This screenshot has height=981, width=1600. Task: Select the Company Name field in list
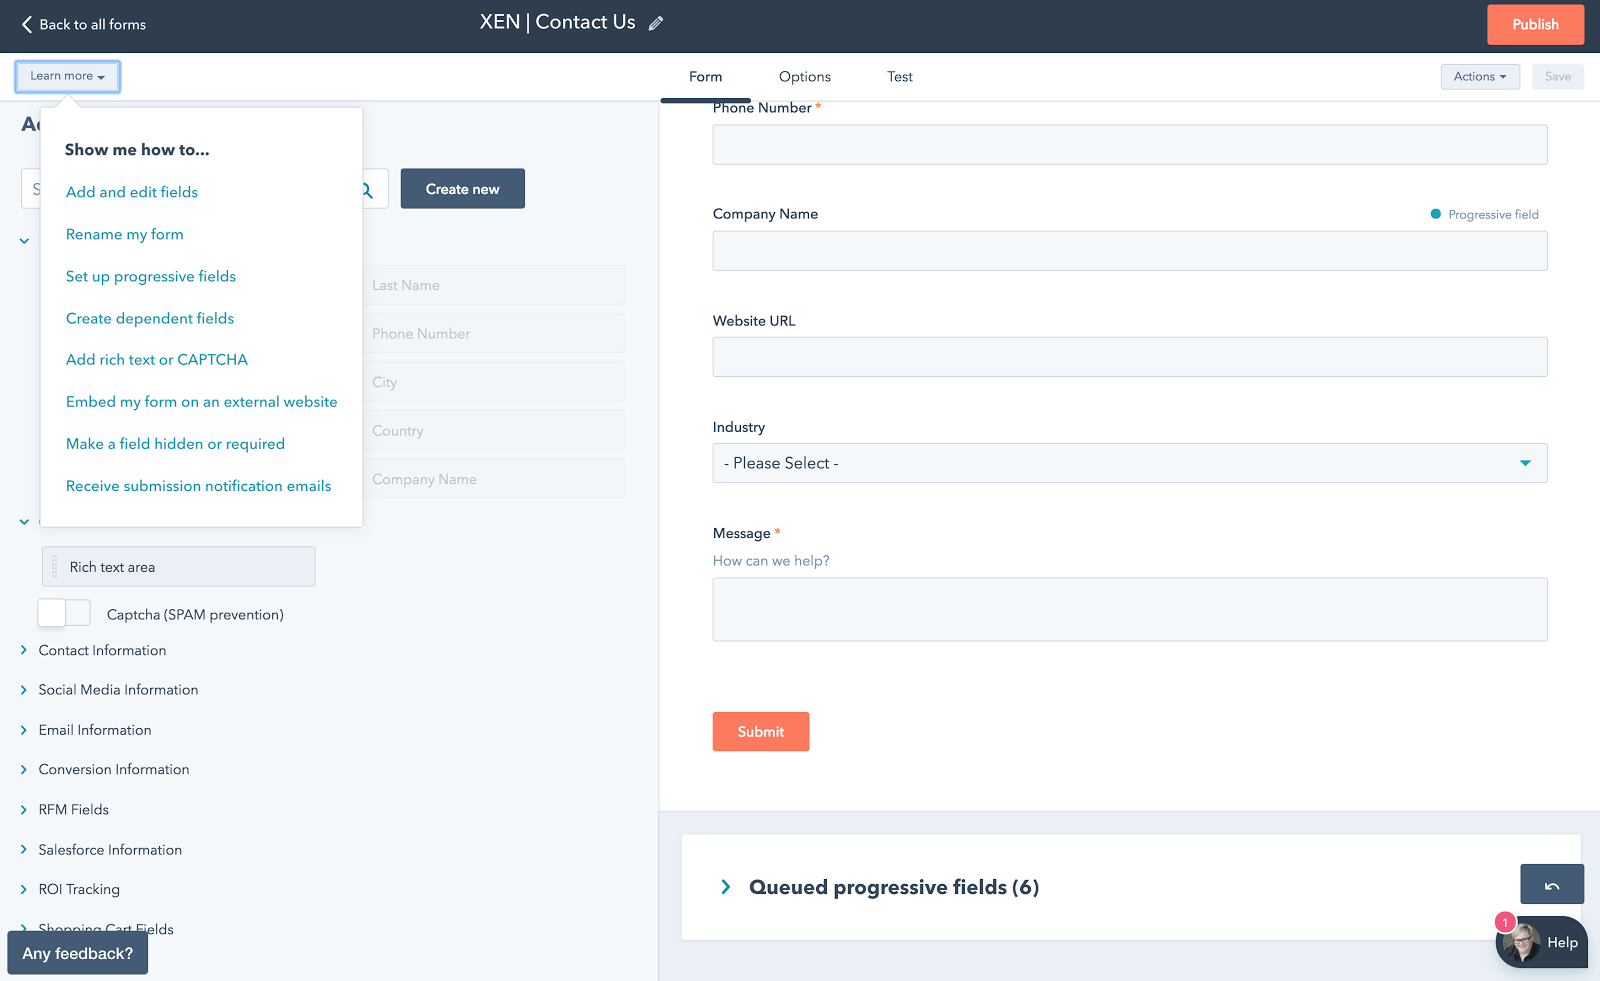click(x=494, y=479)
